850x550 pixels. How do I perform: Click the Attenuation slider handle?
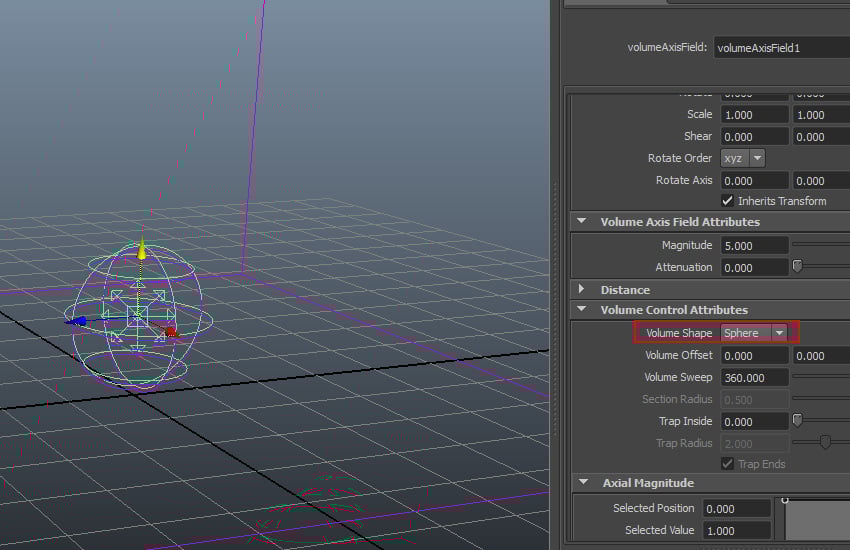[797, 267]
